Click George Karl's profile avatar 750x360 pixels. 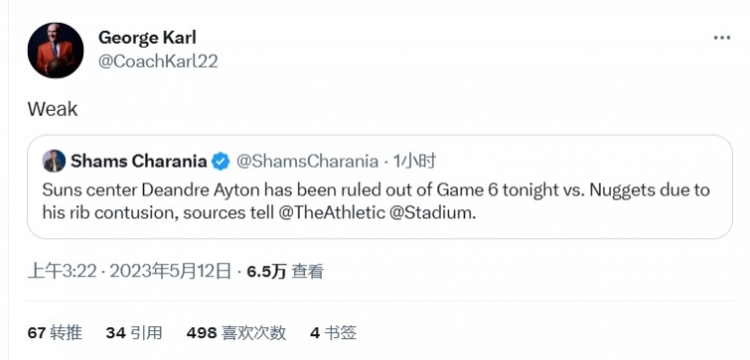coord(55,50)
